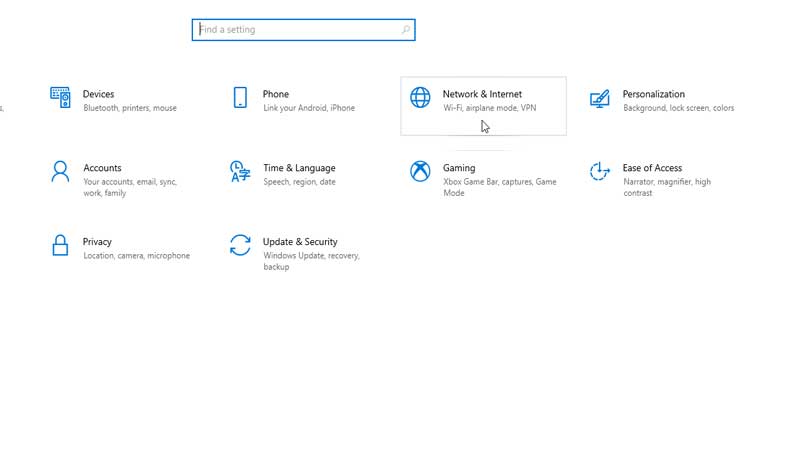Click 'Bluetooth, printers, mouse' description

130,108
